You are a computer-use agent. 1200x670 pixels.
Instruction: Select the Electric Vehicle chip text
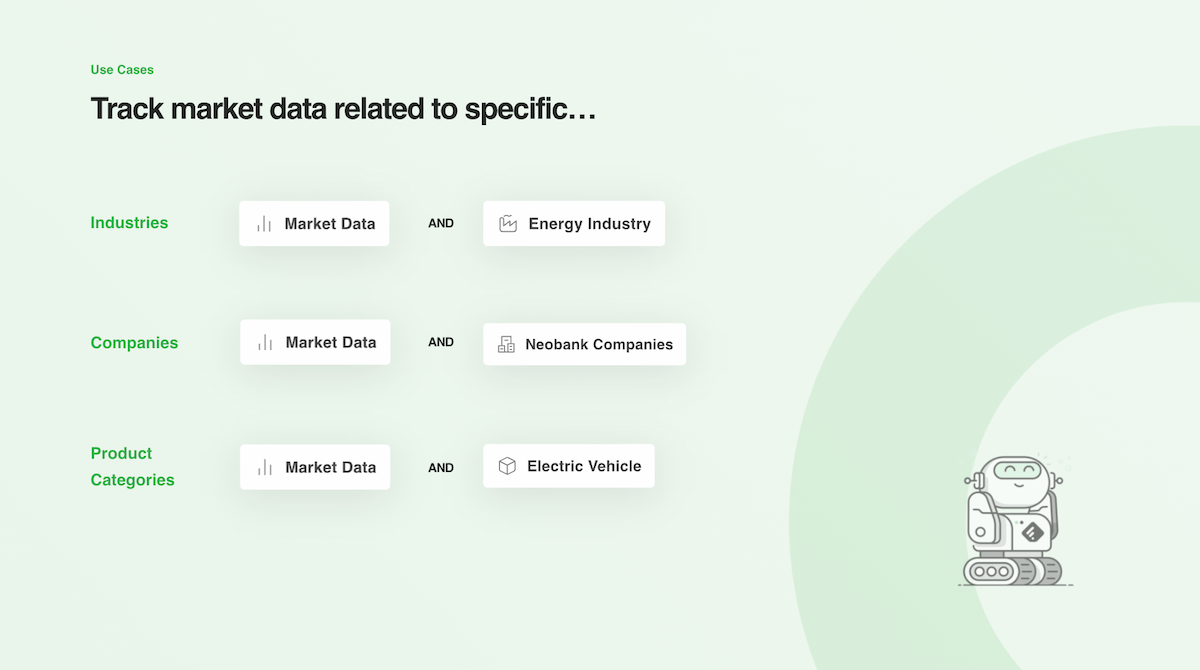click(584, 466)
